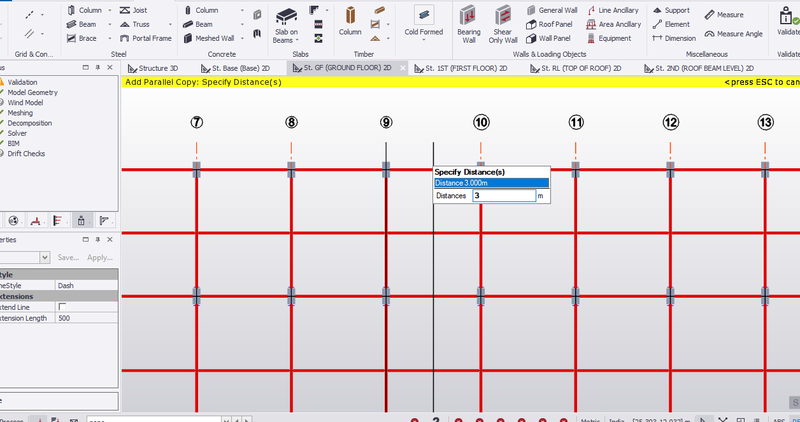Select the Area Ancillary tool

click(x=614, y=24)
